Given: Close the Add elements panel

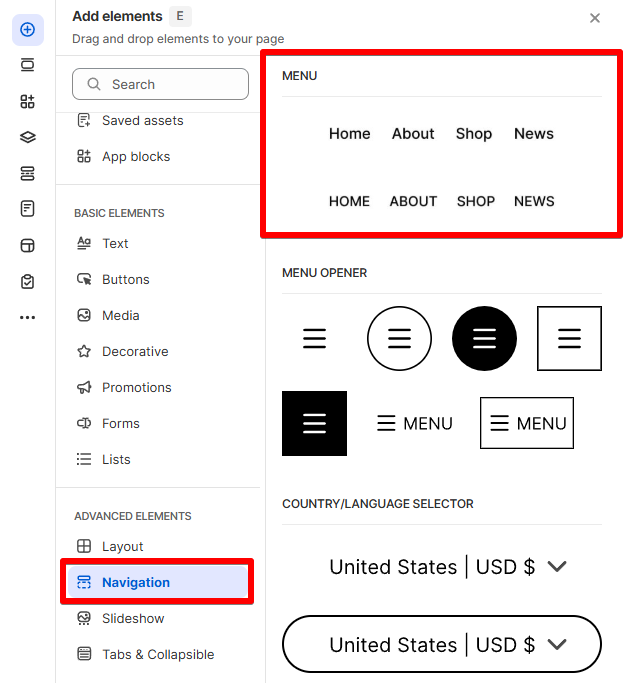Looking at the screenshot, I should point(594,18).
